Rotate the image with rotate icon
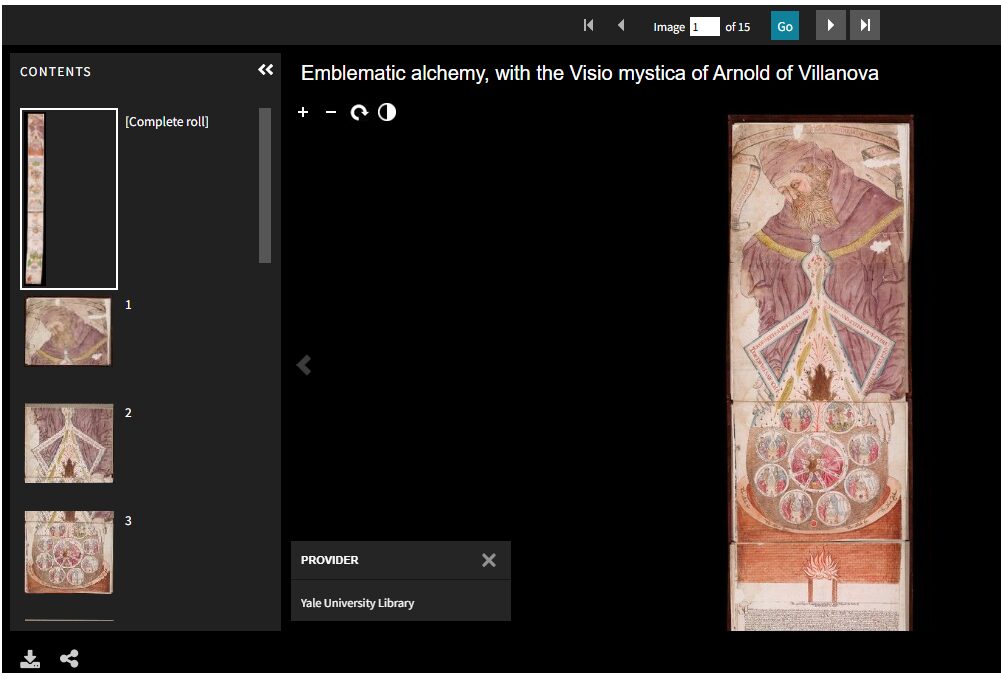The image size is (1001, 681). (359, 113)
